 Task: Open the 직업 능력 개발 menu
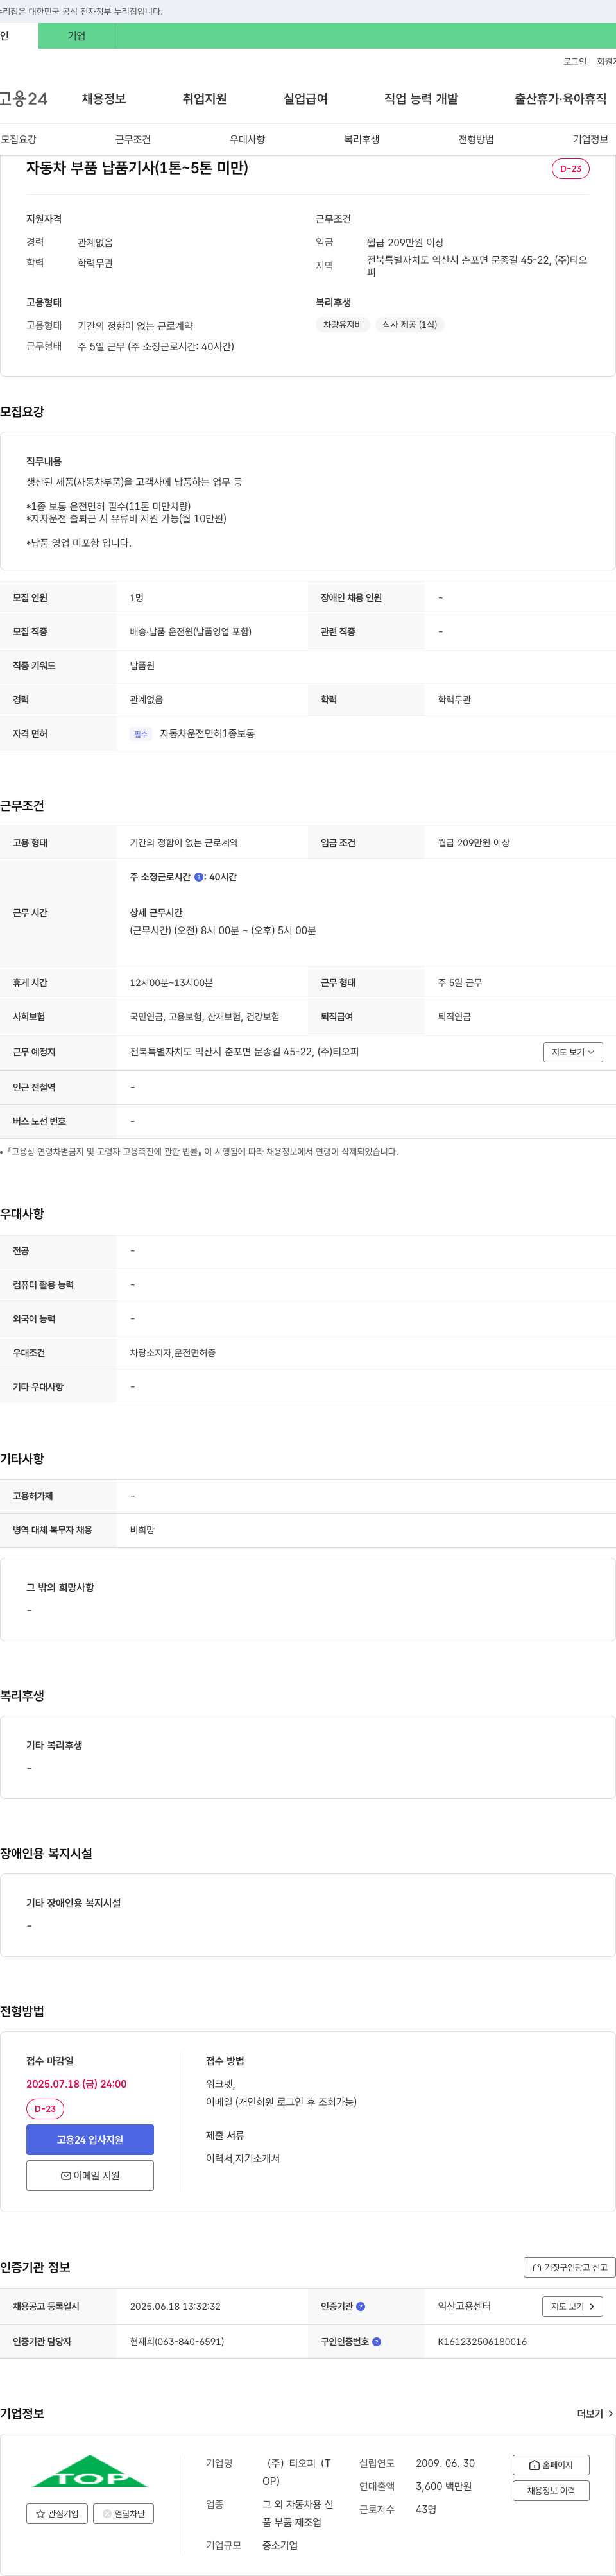pyautogui.click(x=421, y=99)
